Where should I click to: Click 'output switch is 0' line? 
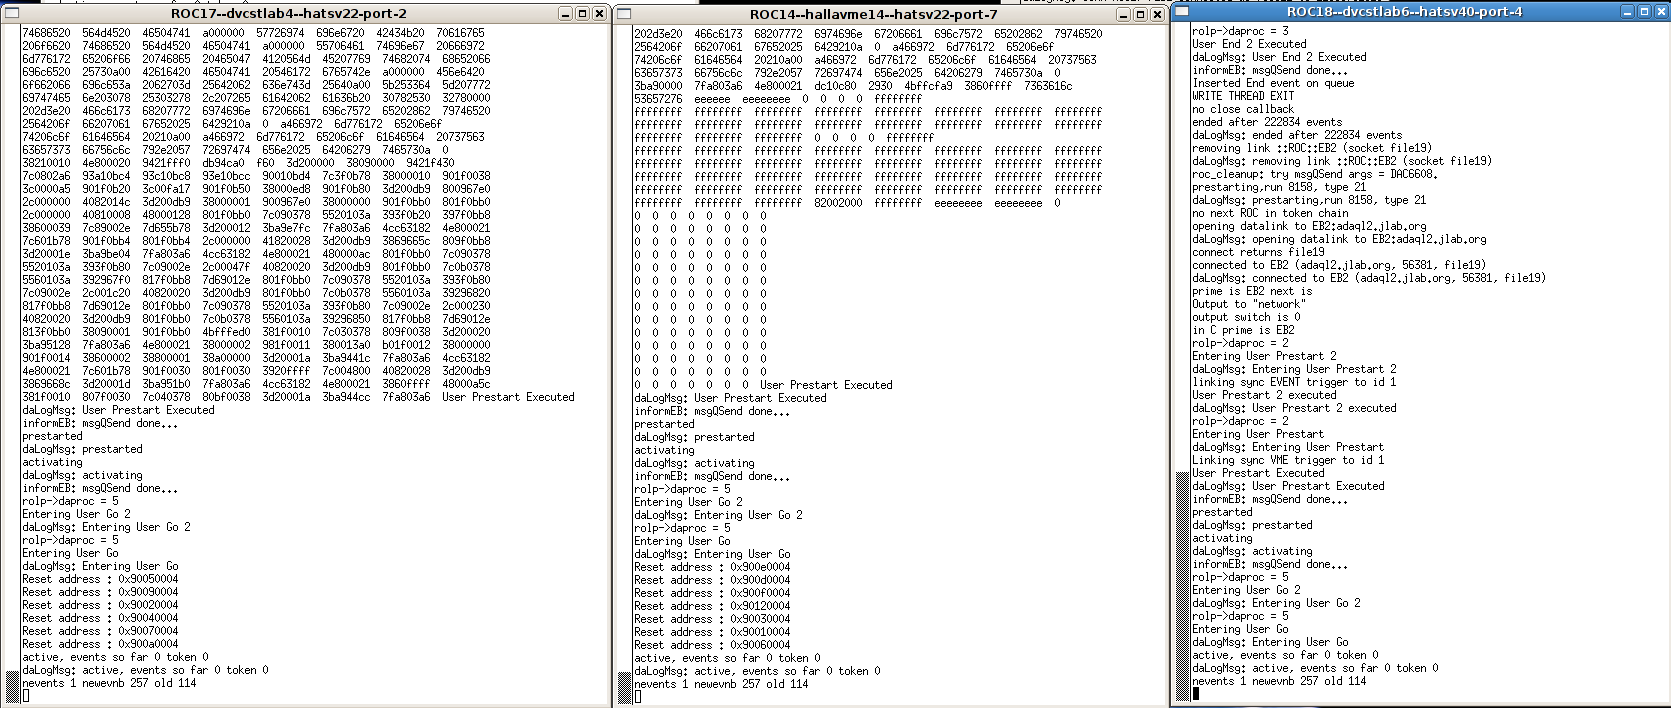(x=1246, y=317)
